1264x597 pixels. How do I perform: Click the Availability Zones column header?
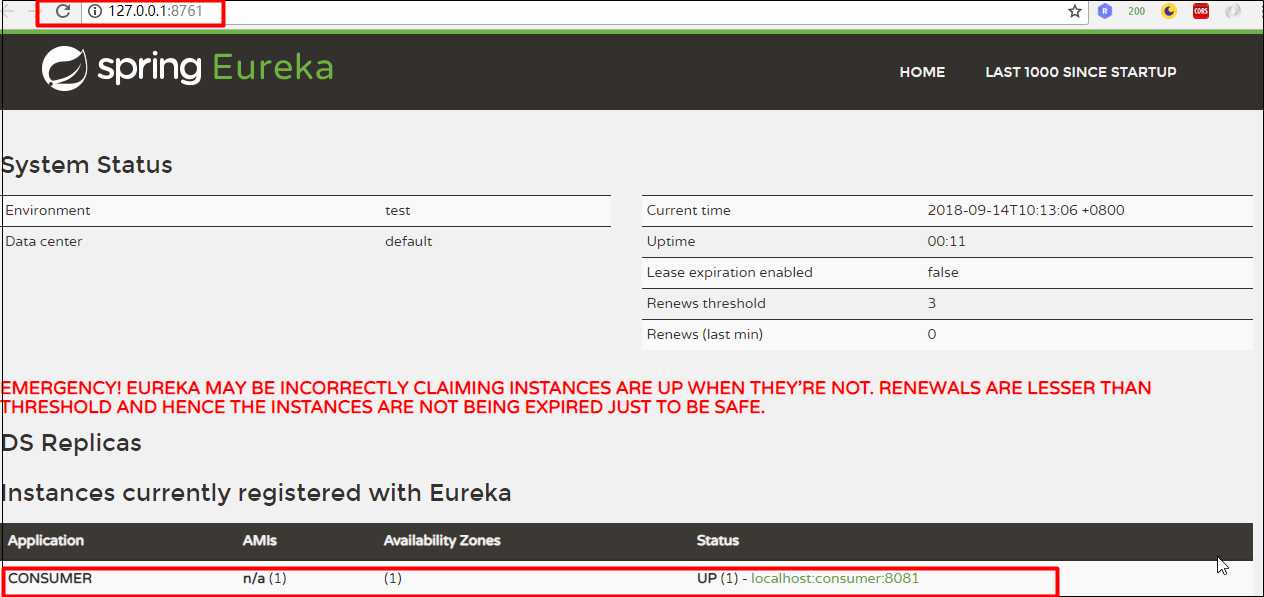[442, 540]
